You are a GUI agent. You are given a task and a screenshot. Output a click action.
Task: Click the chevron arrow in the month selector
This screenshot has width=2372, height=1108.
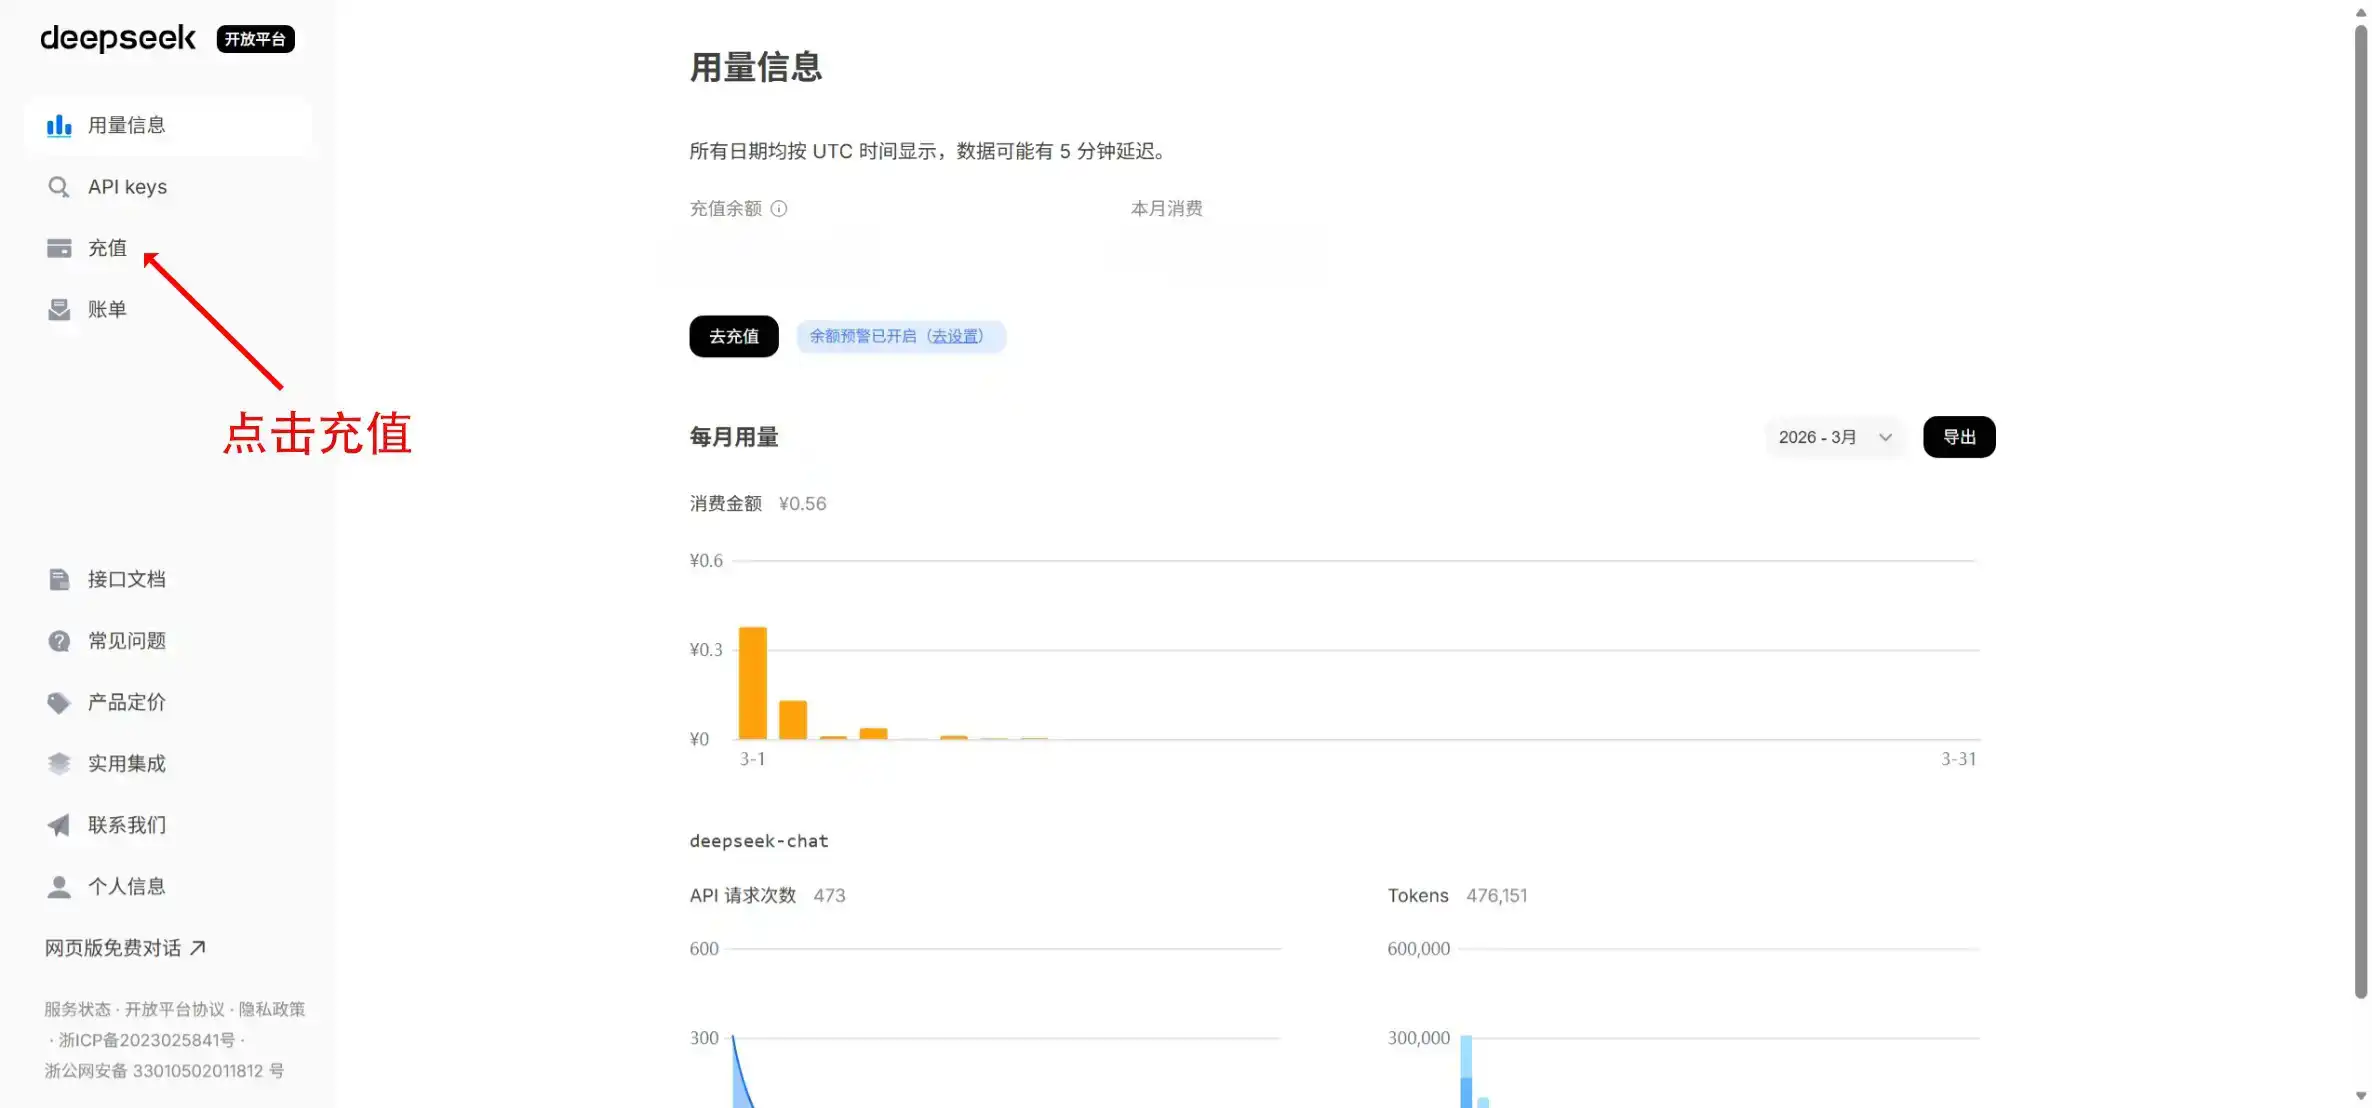click(1885, 437)
